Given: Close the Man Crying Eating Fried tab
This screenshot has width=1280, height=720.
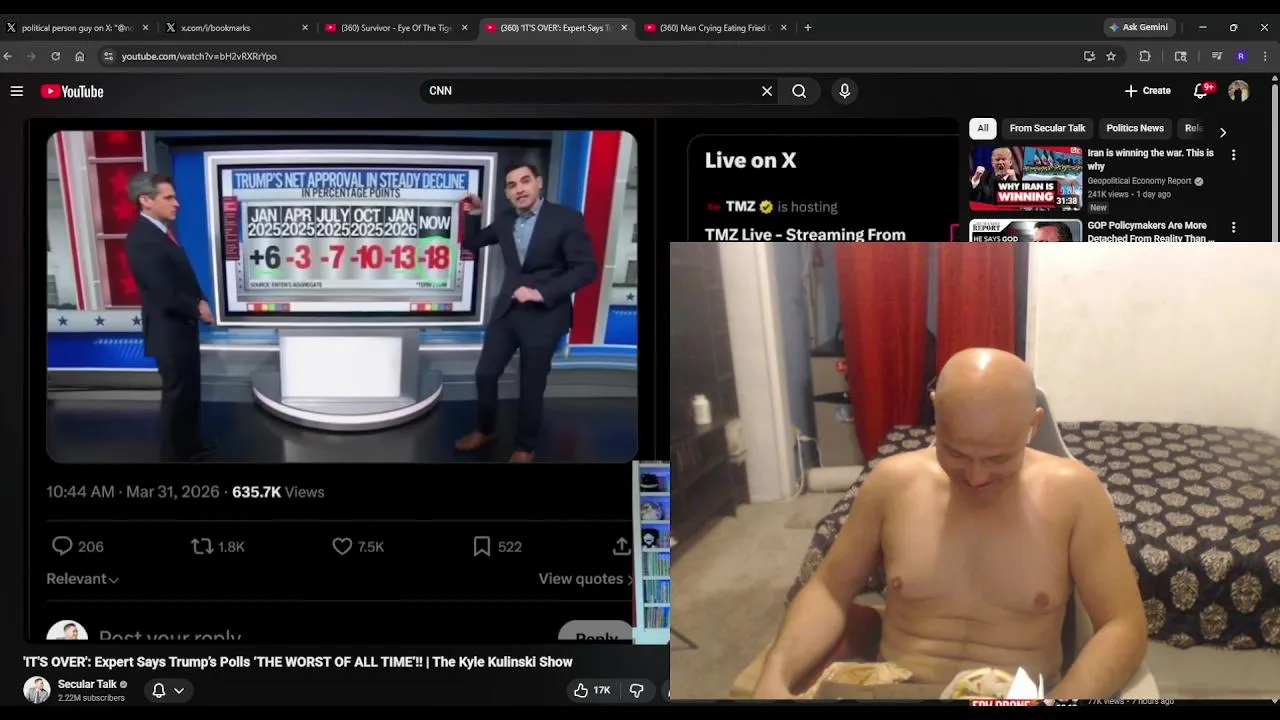Looking at the screenshot, I should click(783, 28).
